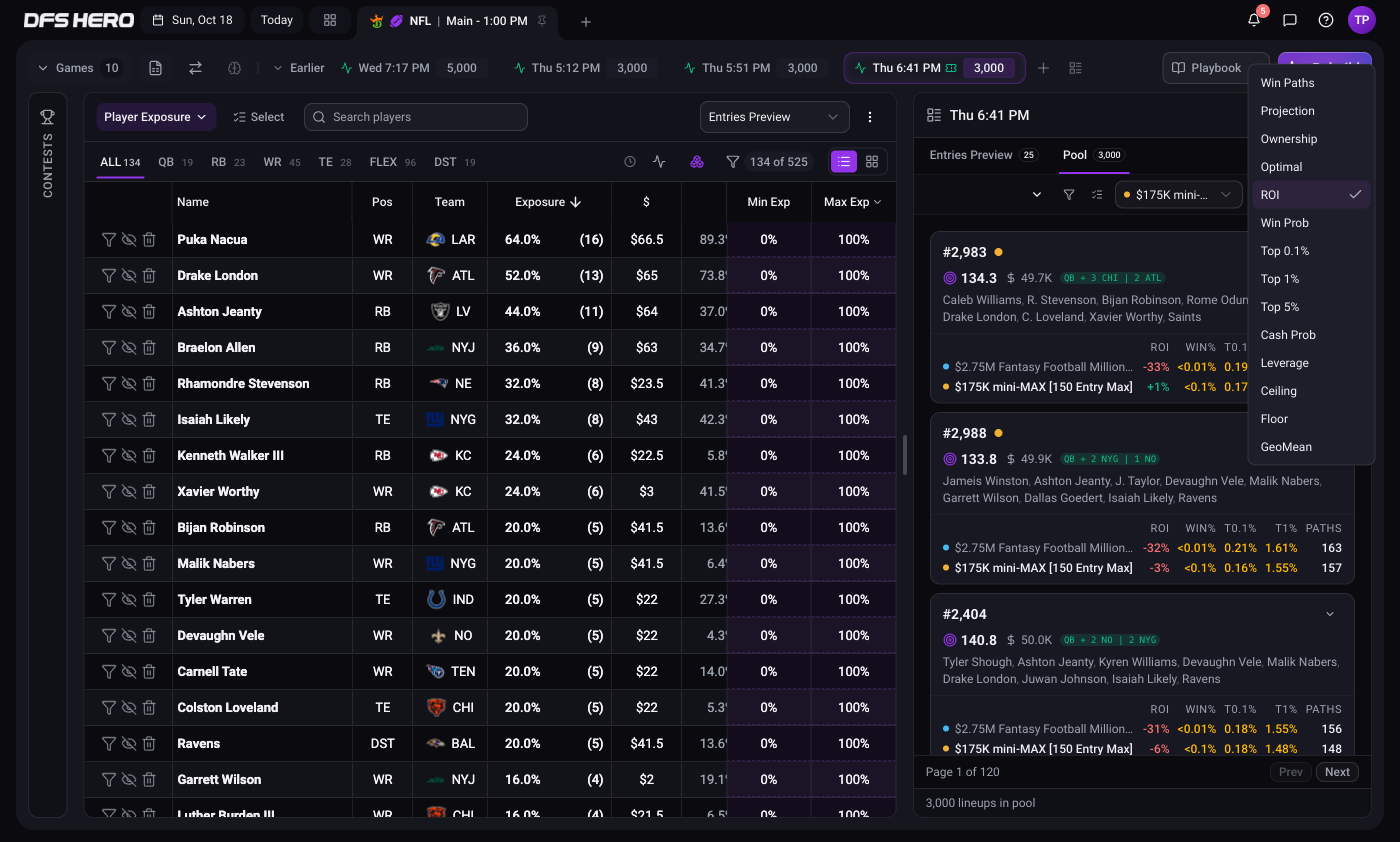Switch to the Entries Preview tab
This screenshot has height=842, width=1400.
[983, 155]
